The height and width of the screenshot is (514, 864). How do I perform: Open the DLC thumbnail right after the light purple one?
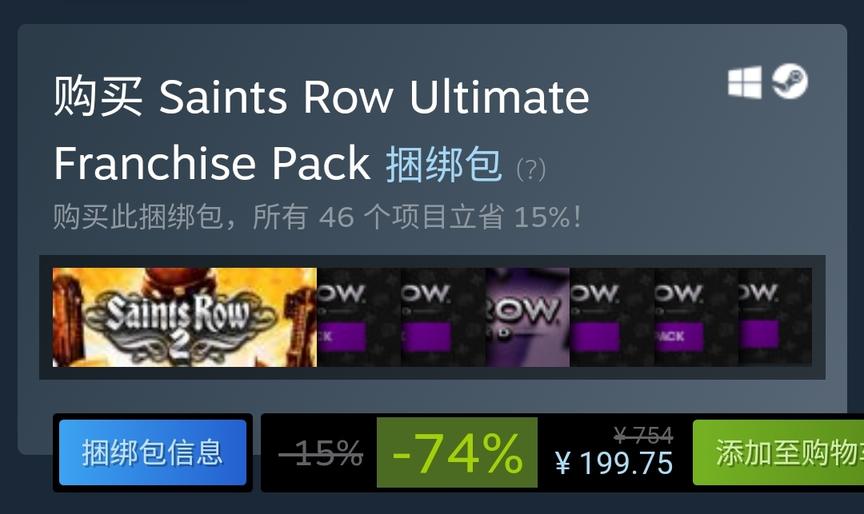pos(612,317)
